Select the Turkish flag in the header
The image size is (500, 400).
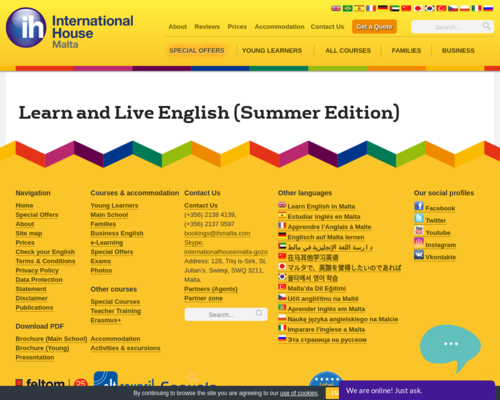pos(441,8)
